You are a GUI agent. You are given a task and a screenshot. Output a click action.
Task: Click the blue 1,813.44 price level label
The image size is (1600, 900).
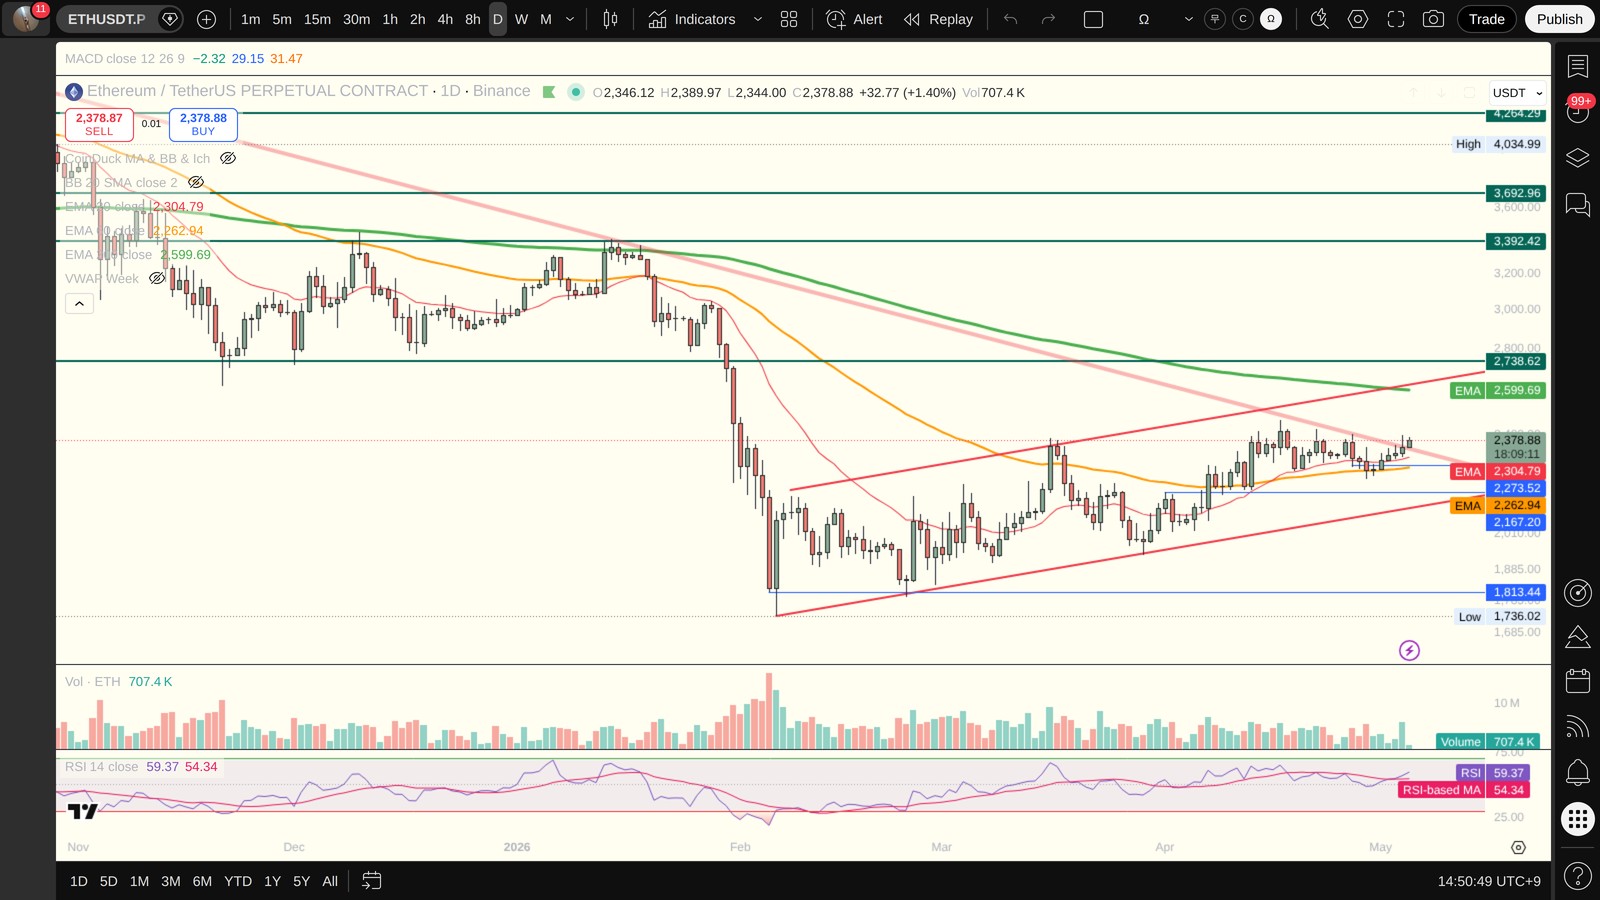coord(1516,592)
